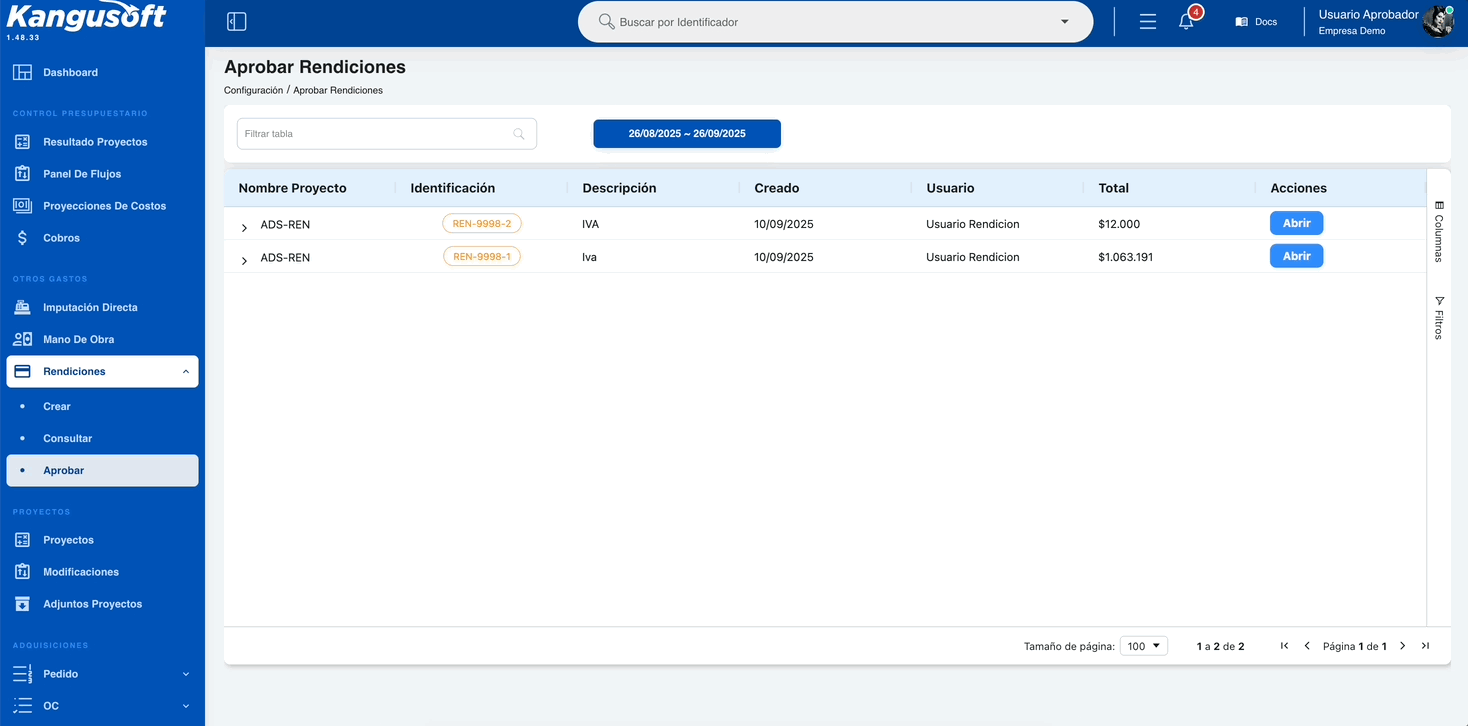Click the Pedido list icon
The width and height of the screenshot is (1468, 726).
coord(22,674)
